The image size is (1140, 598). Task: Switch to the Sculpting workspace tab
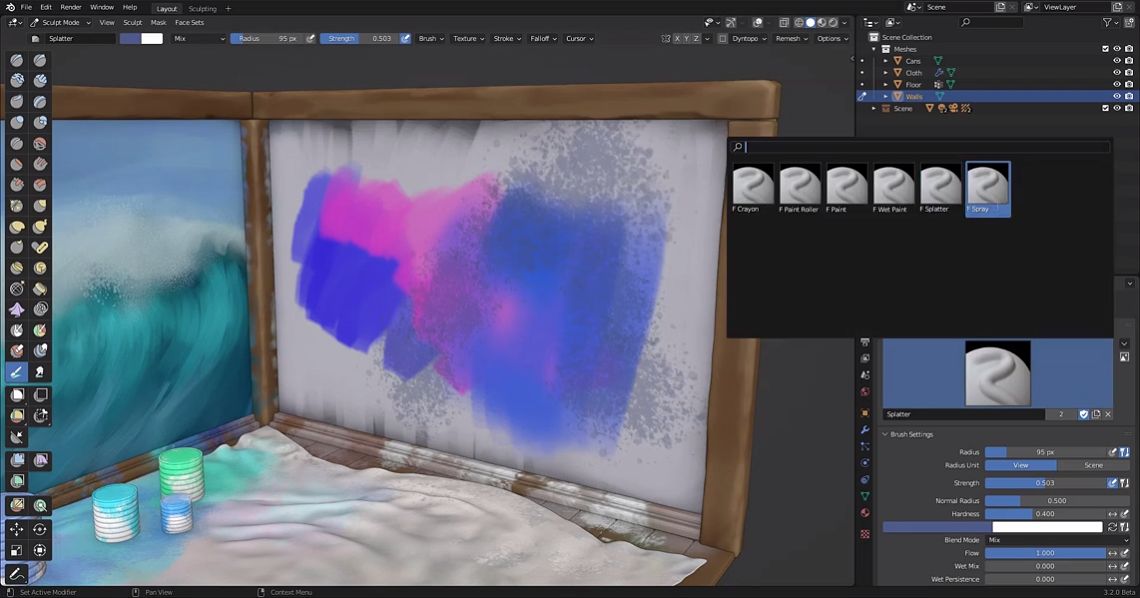click(x=202, y=9)
